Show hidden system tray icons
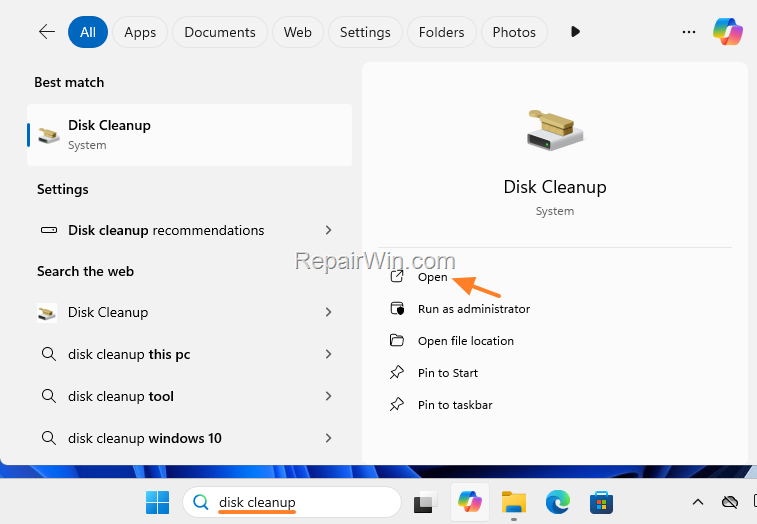757x524 pixels. (698, 502)
